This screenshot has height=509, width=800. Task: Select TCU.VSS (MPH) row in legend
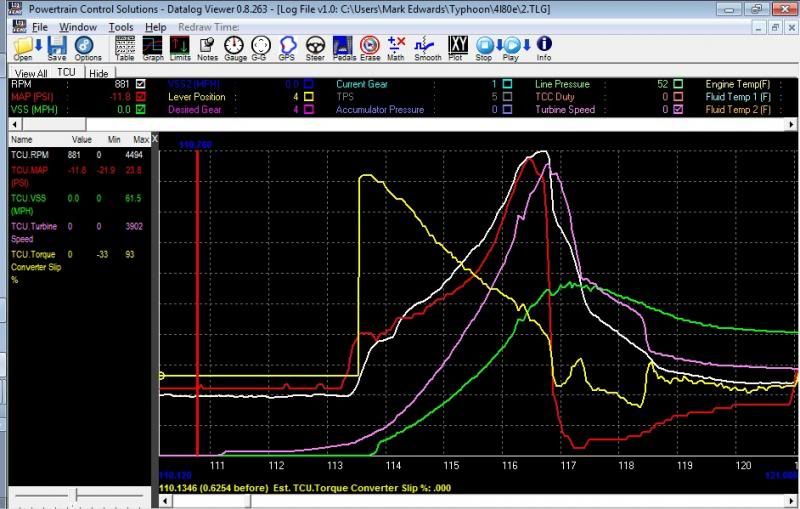coord(80,205)
